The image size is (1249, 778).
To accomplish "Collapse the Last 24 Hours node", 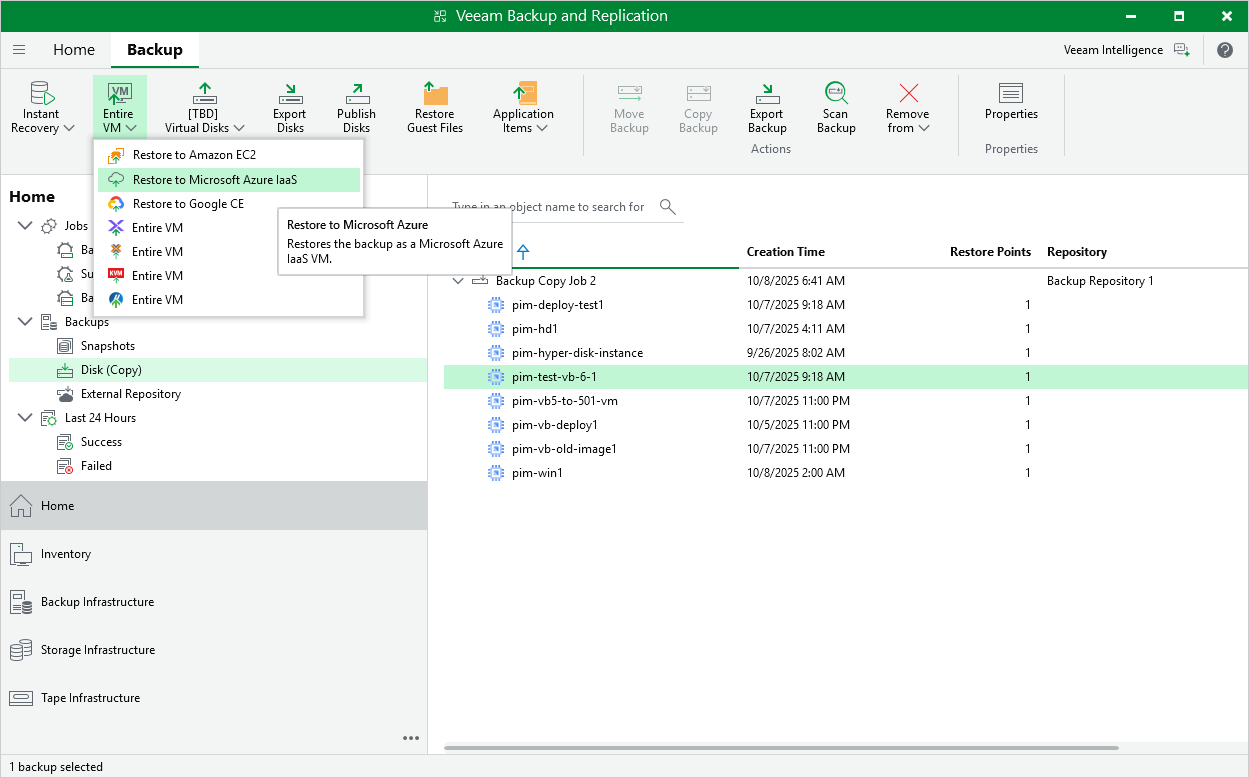I will 25,418.
